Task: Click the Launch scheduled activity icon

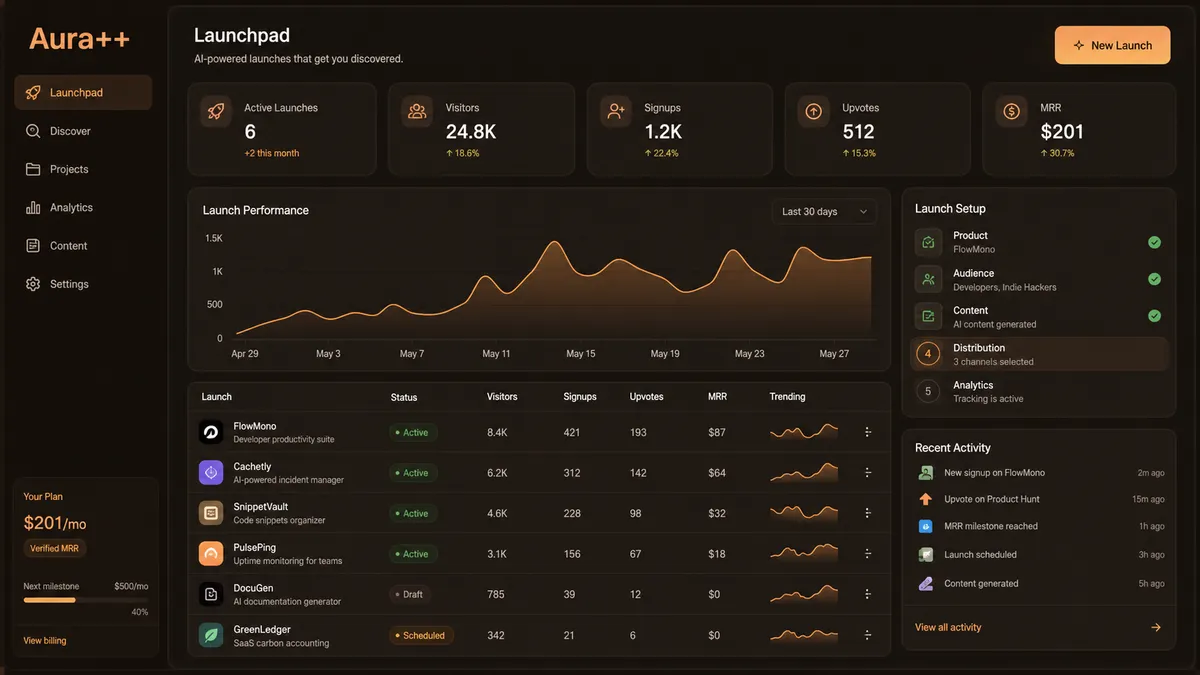Action: tap(926, 554)
